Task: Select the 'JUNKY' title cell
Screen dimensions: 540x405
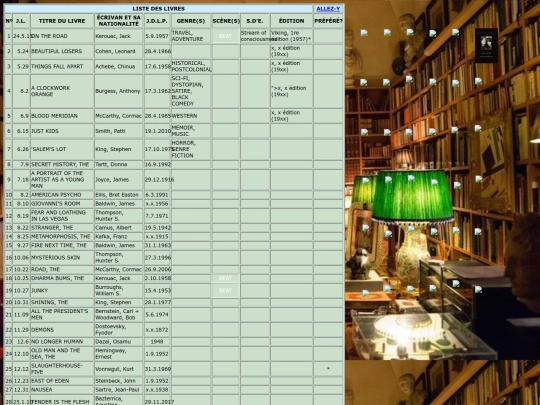Action: (x=62, y=290)
